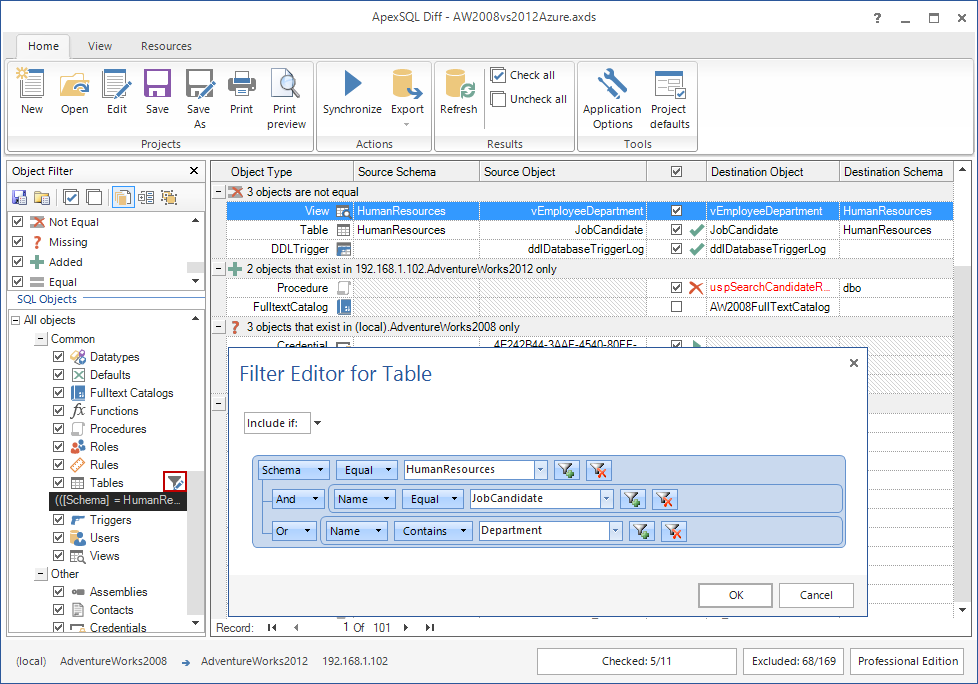Screen dimensions: 978x684
Task: Click the New project icon
Action: tap(31, 84)
